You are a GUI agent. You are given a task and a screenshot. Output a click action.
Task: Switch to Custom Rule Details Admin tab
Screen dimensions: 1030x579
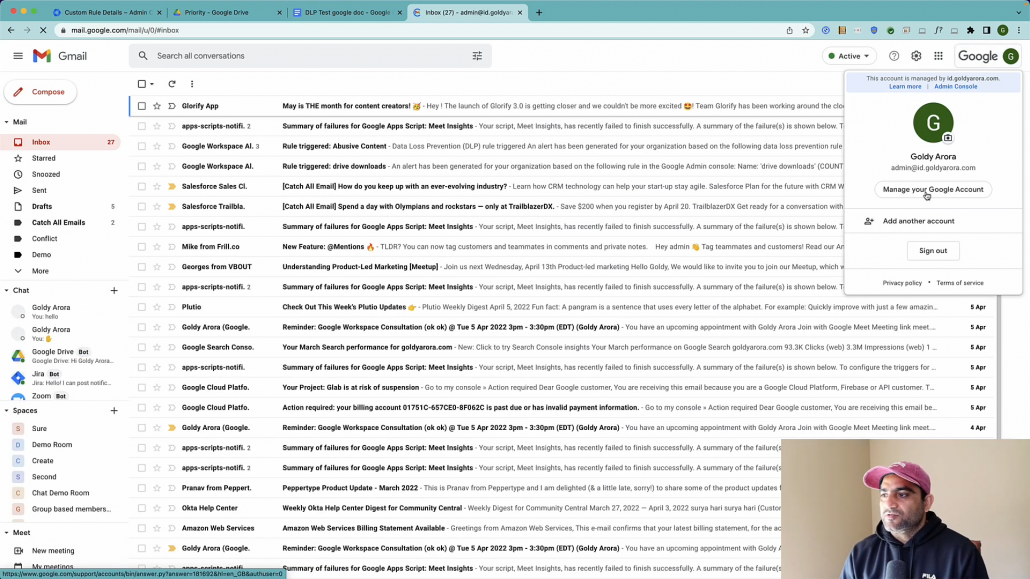pos(107,12)
